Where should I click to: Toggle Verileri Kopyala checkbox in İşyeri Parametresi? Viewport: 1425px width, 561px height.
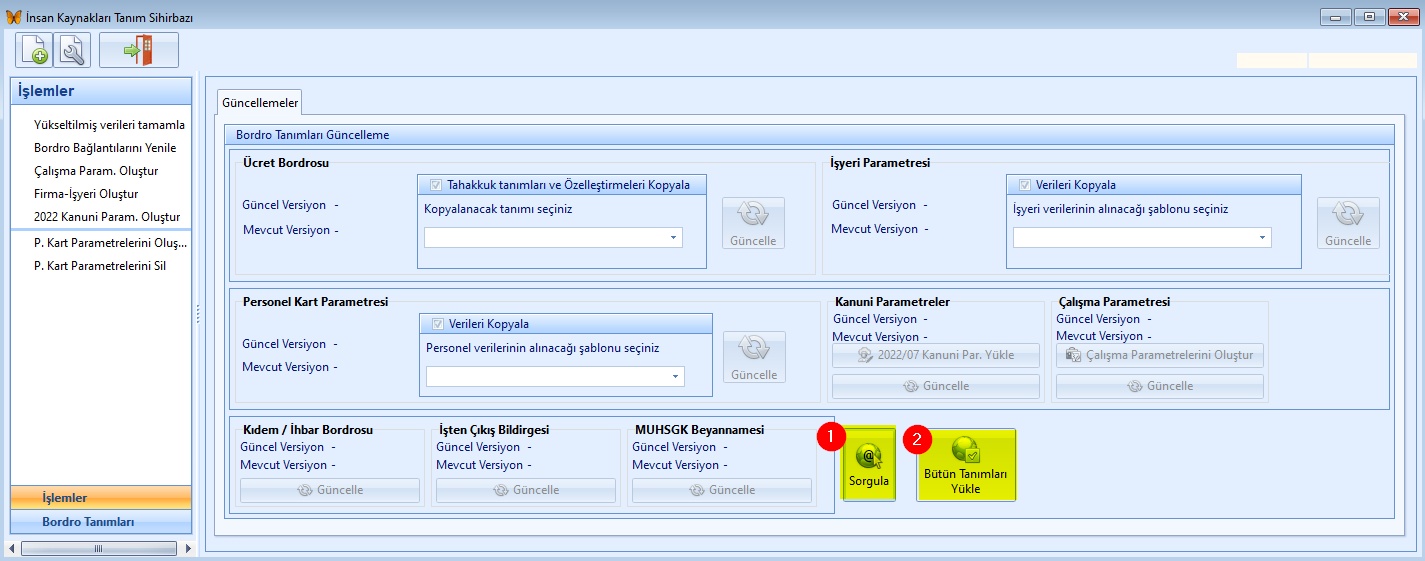[1025, 185]
